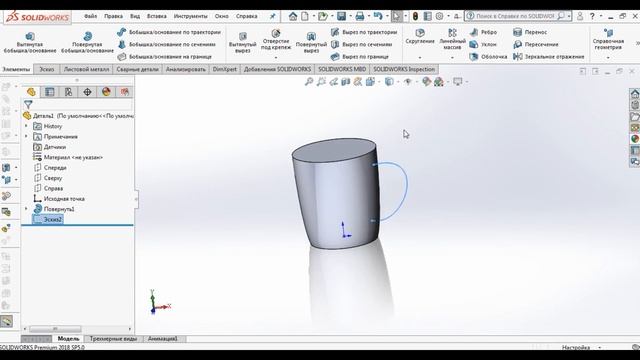
Task: Click the Options gear icon
Action: pos(439,16)
